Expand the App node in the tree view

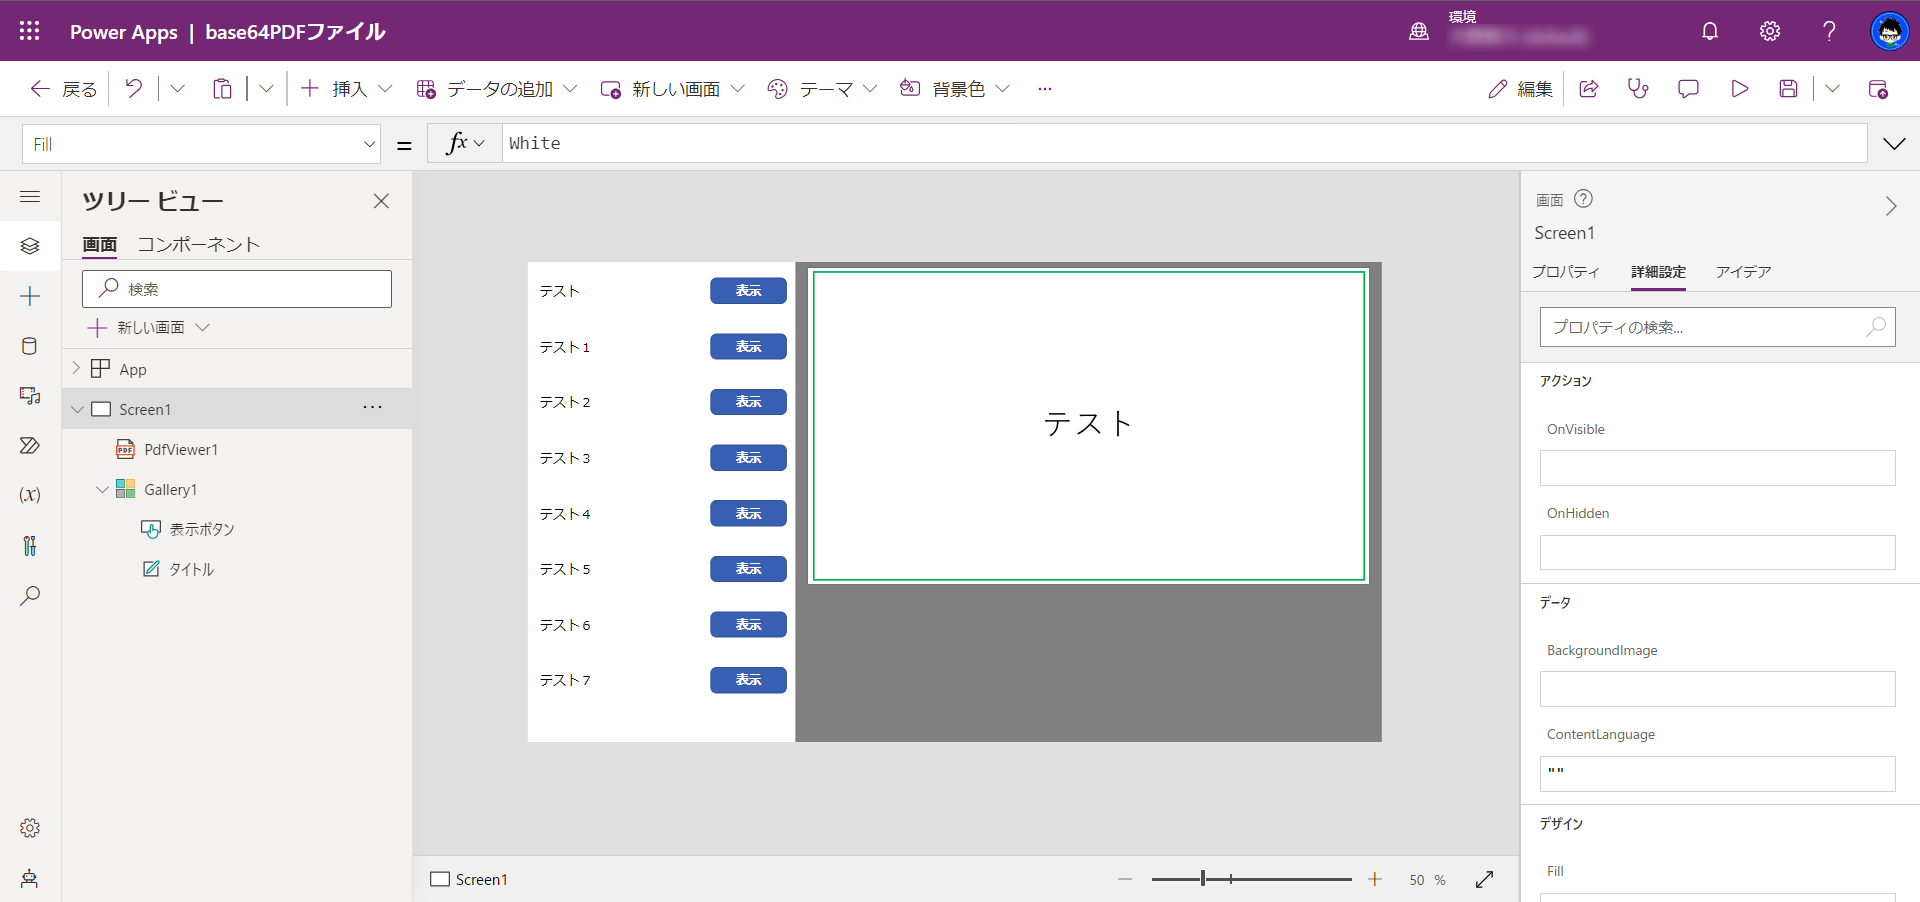[x=77, y=368]
